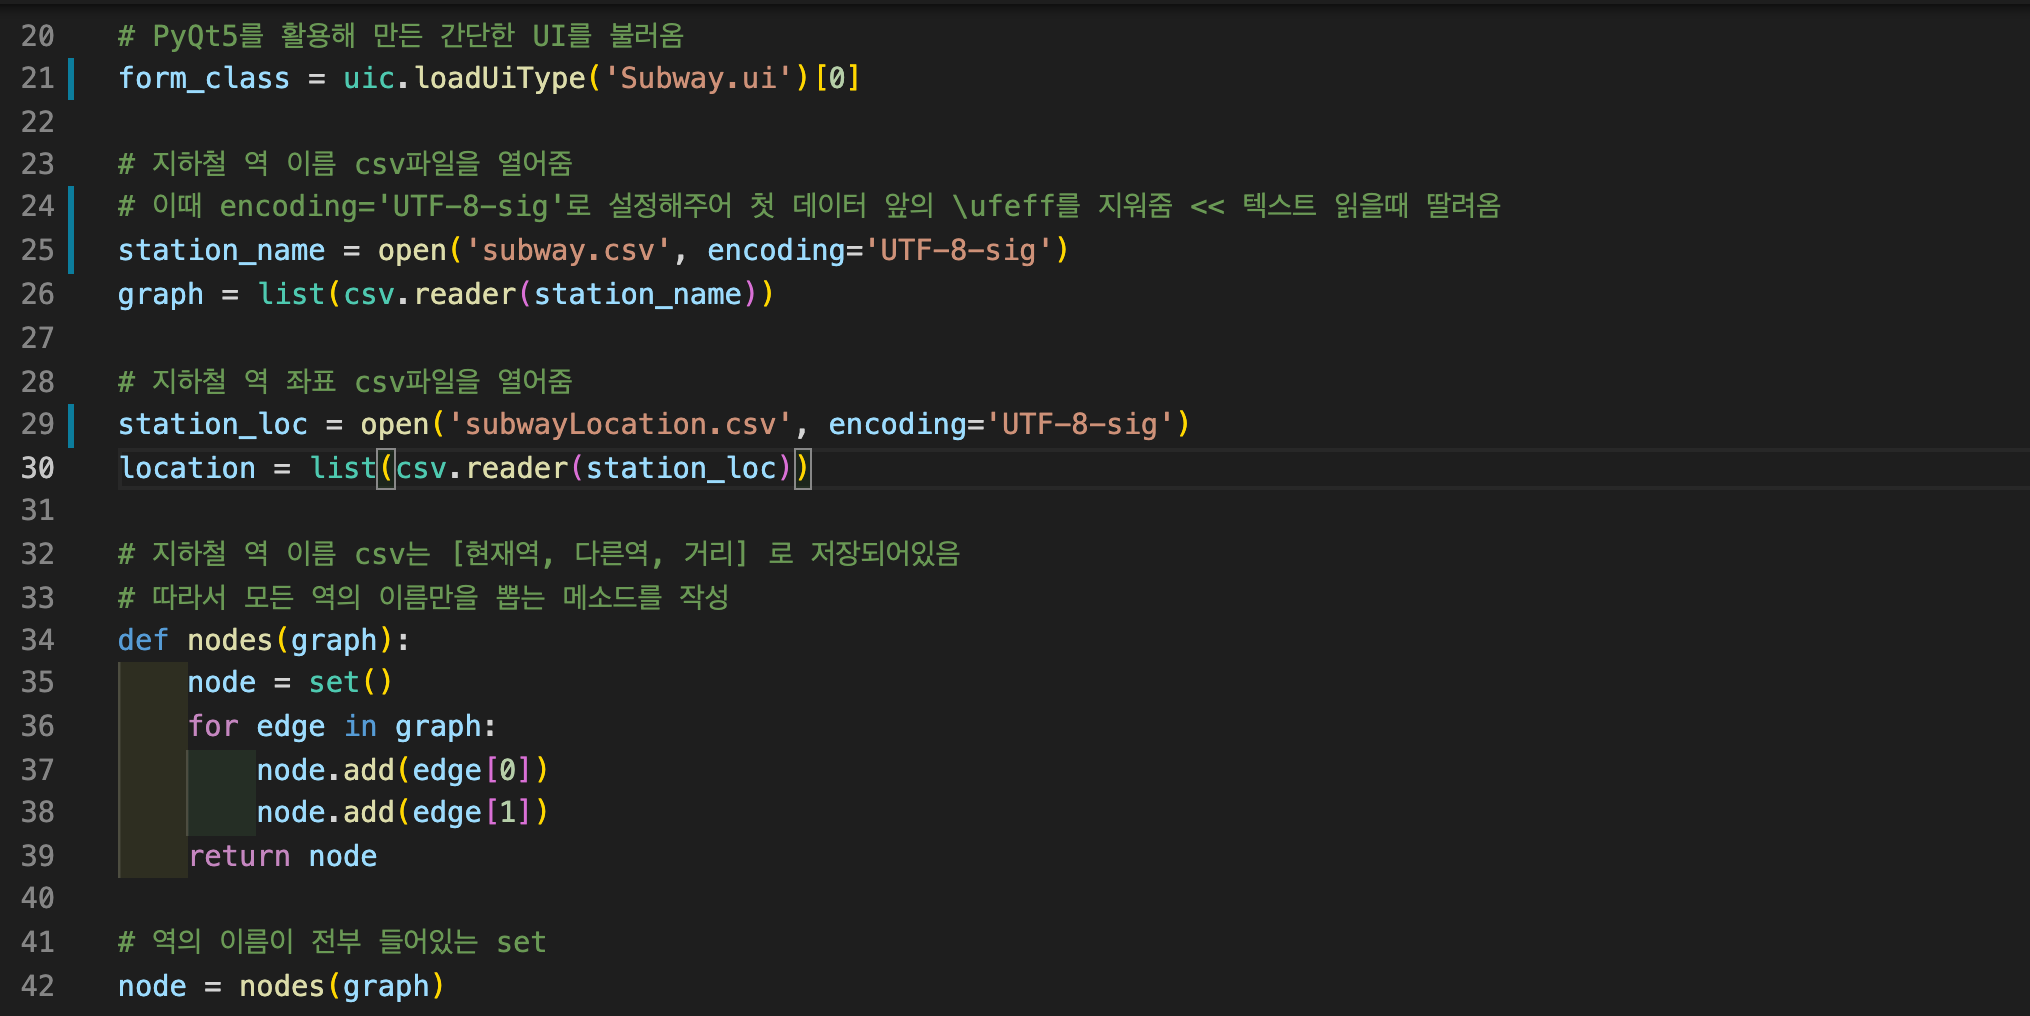Click 'graph' variable on line 26
The image size is (2030, 1016).
[x=161, y=294]
